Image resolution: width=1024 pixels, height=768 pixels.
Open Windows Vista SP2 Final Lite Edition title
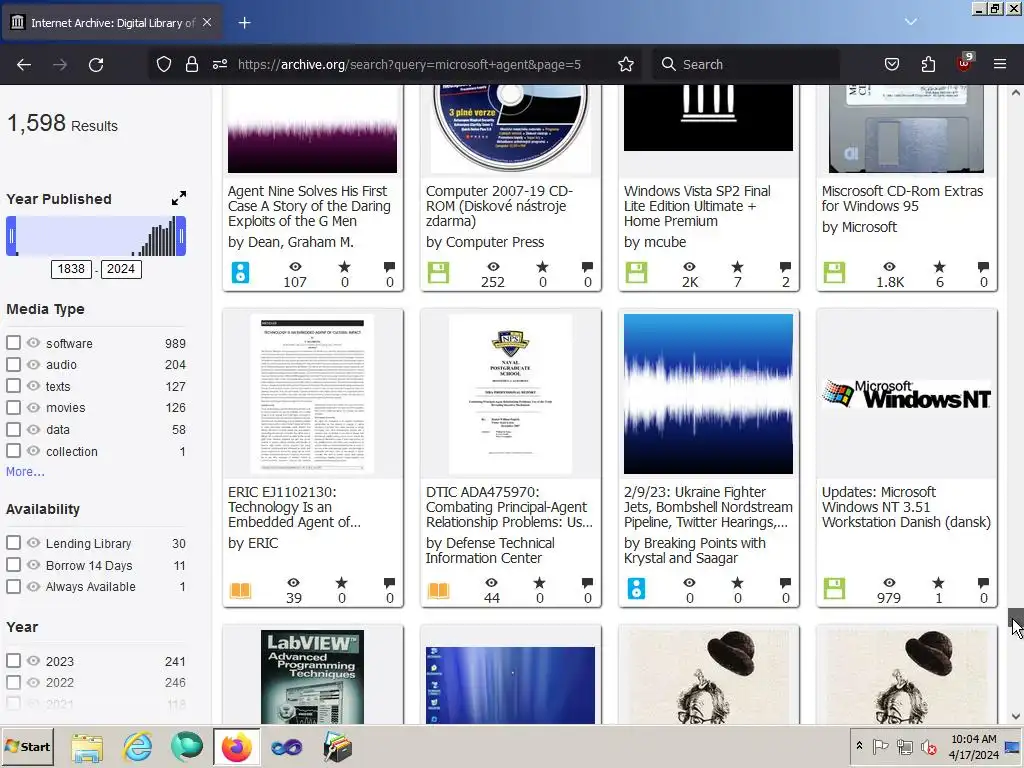click(x=697, y=206)
